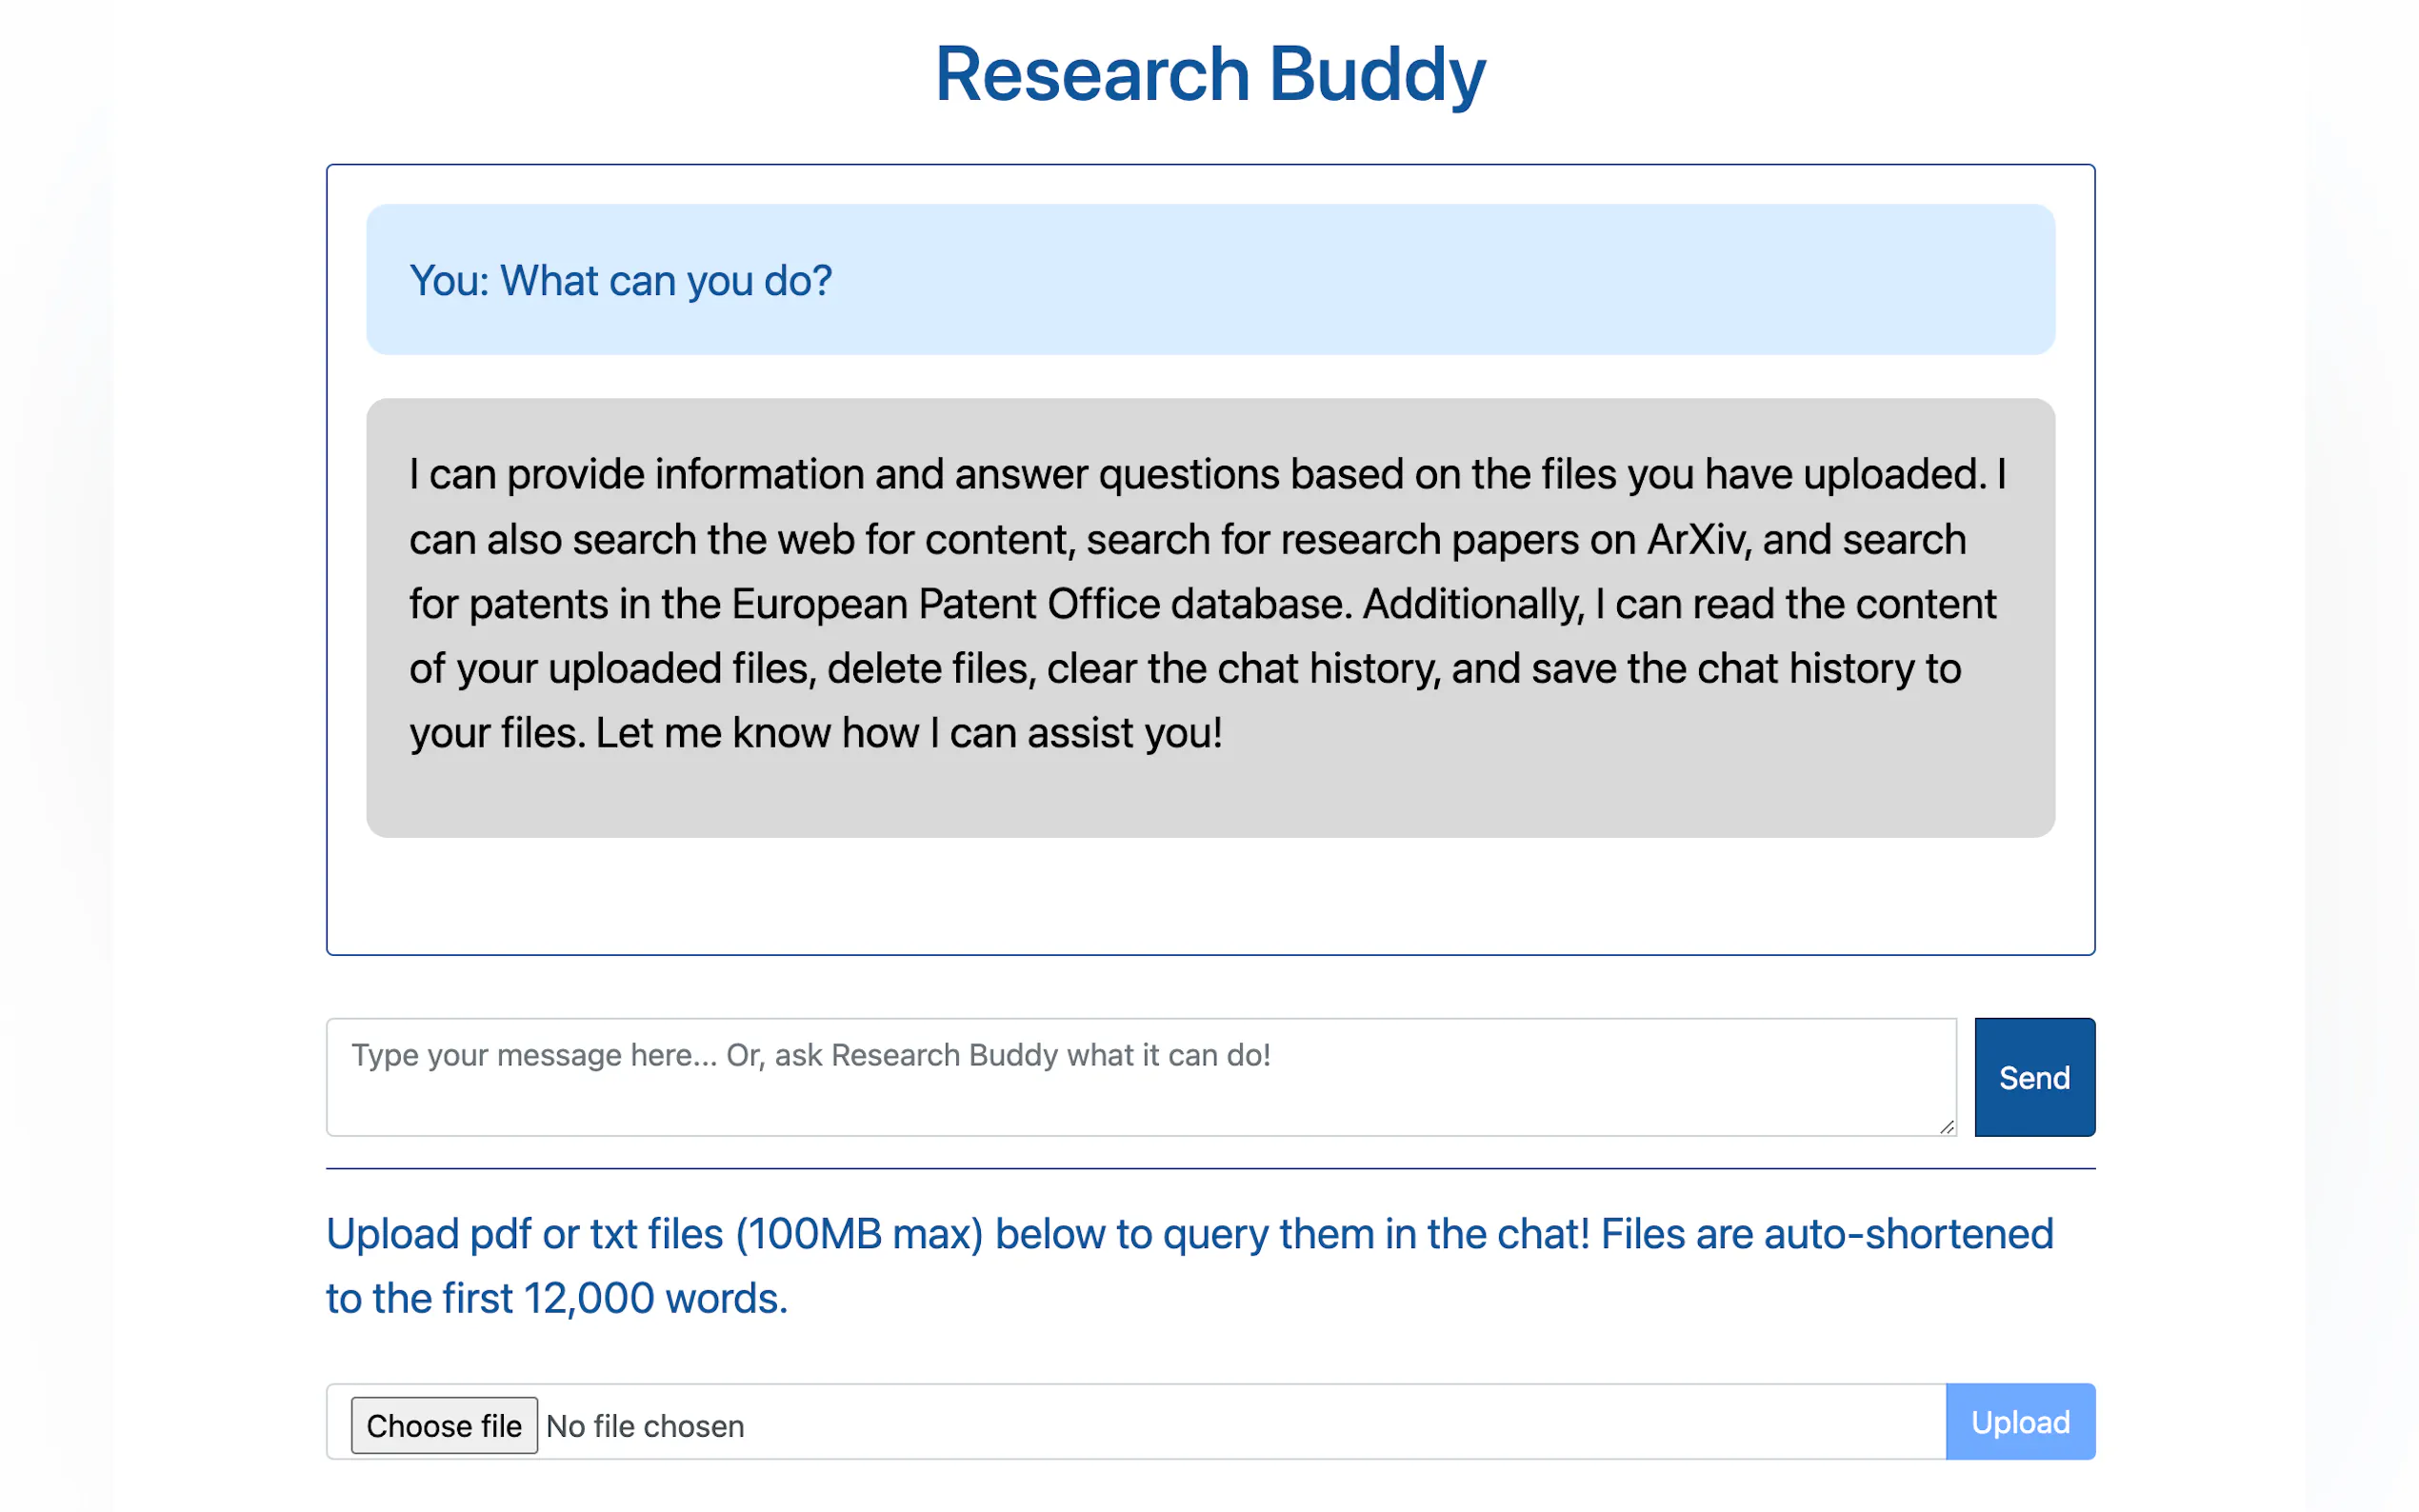Image resolution: width=2419 pixels, height=1512 pixels.
Task: Click the textarea resize handle
Action: click(x=1946, y=1127)
